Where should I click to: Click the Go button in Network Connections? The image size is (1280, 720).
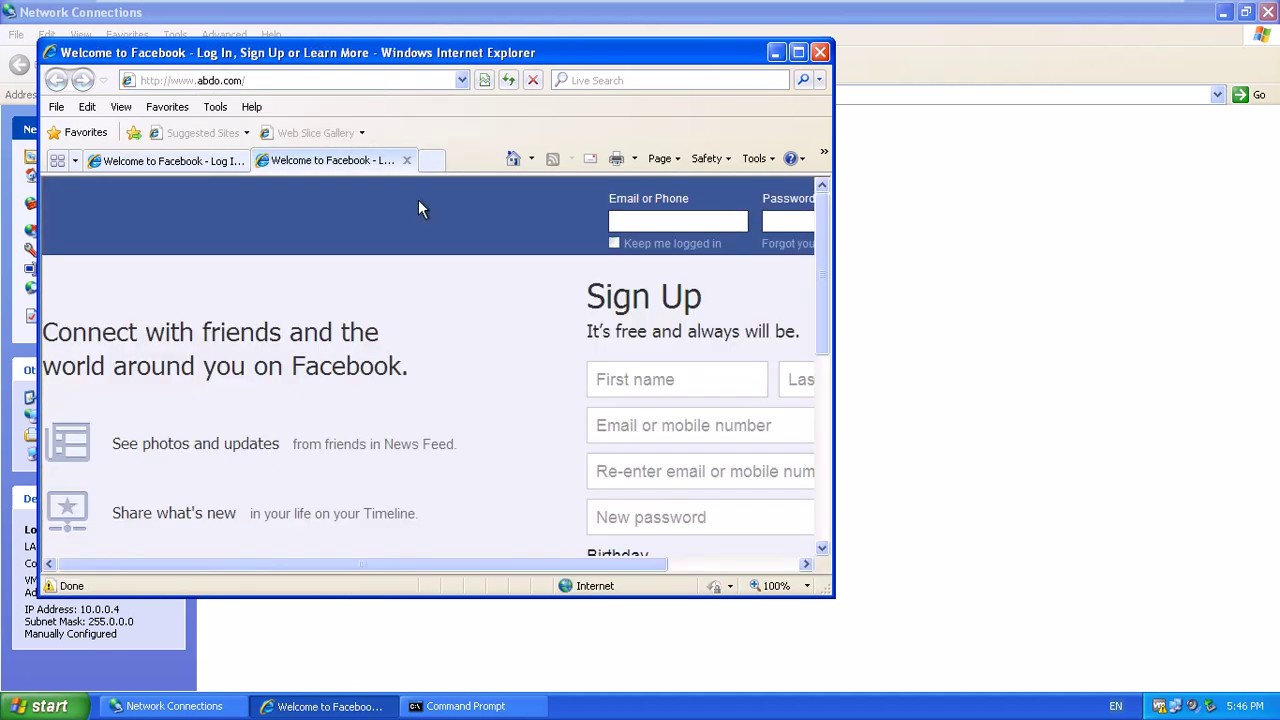[1249, 95]
